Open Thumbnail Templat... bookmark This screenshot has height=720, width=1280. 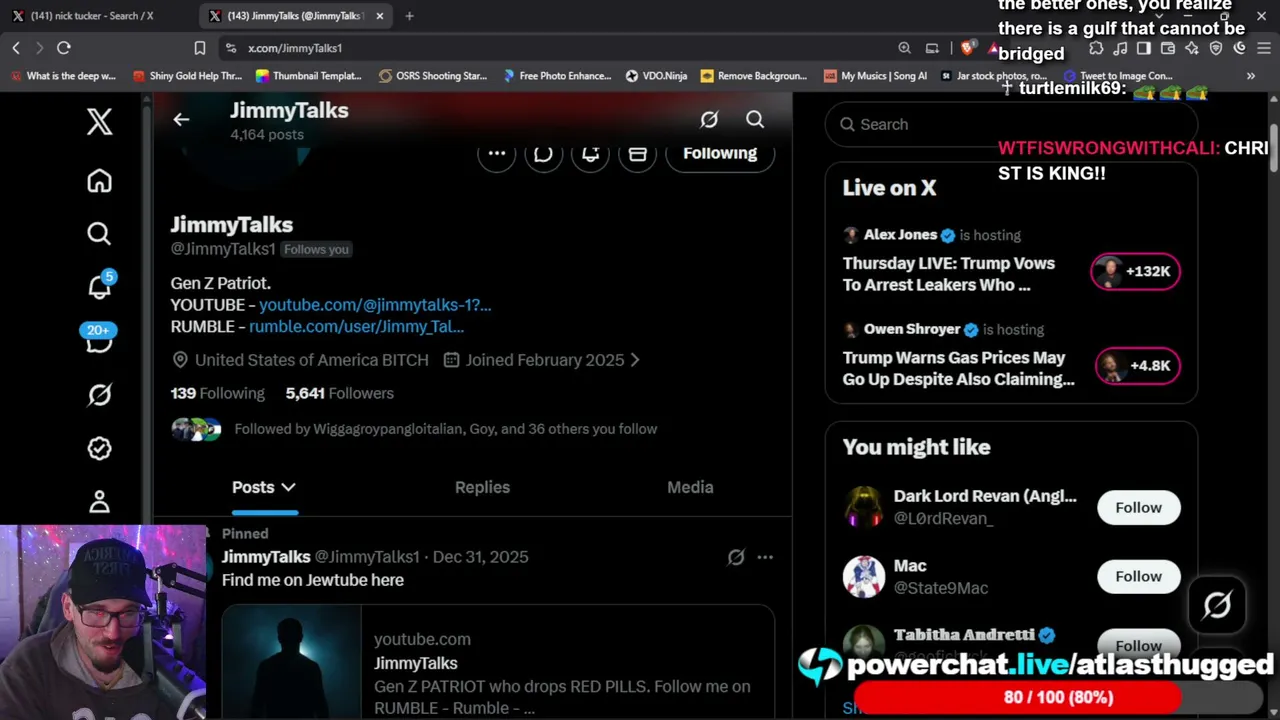[309, 76]
